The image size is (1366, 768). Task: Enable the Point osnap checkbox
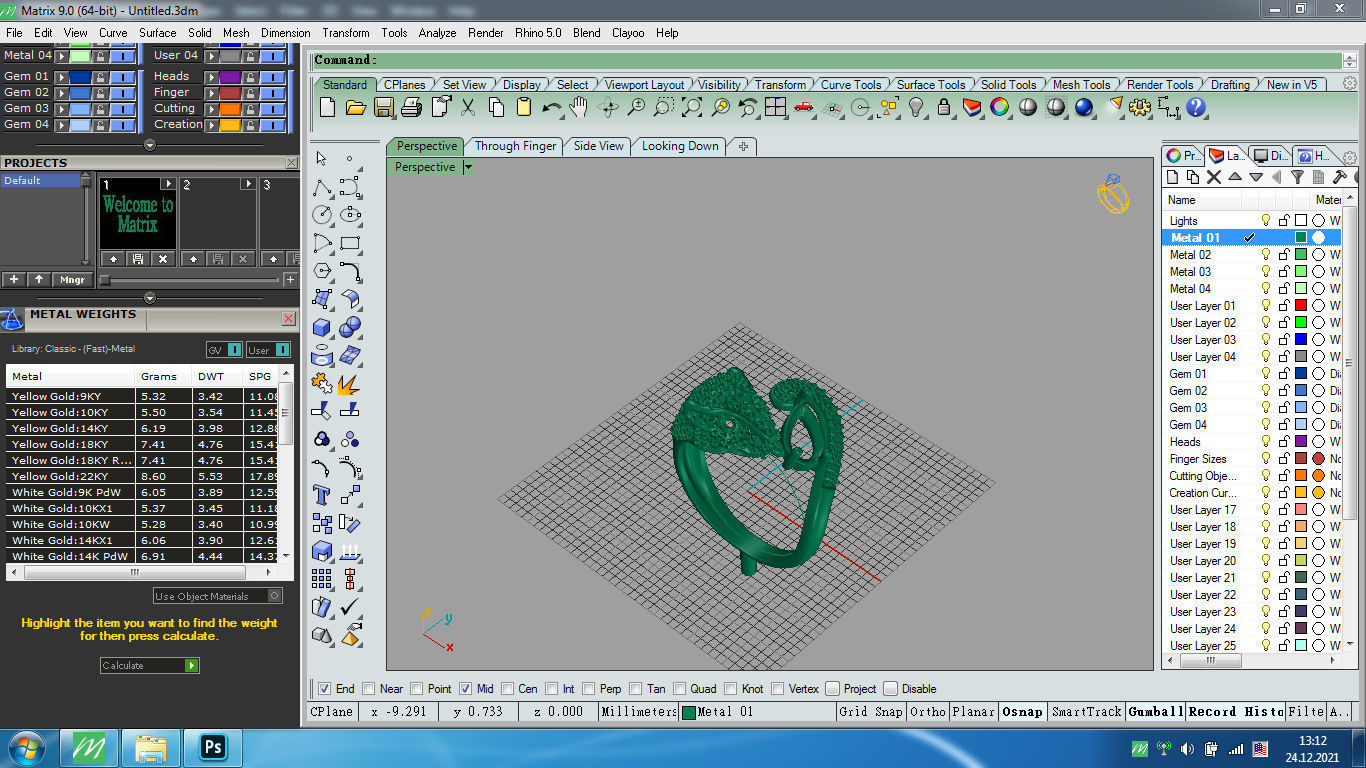click(x=416, y=688)
